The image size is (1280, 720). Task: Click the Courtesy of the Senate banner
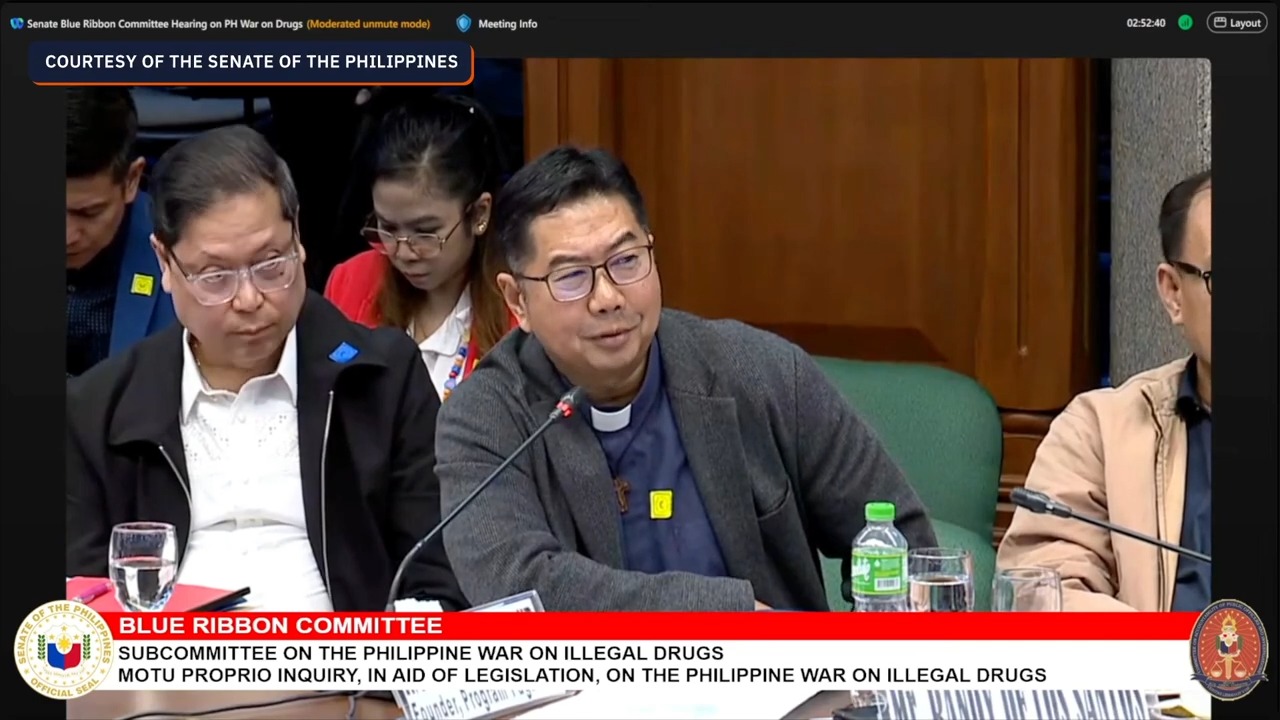251,62
